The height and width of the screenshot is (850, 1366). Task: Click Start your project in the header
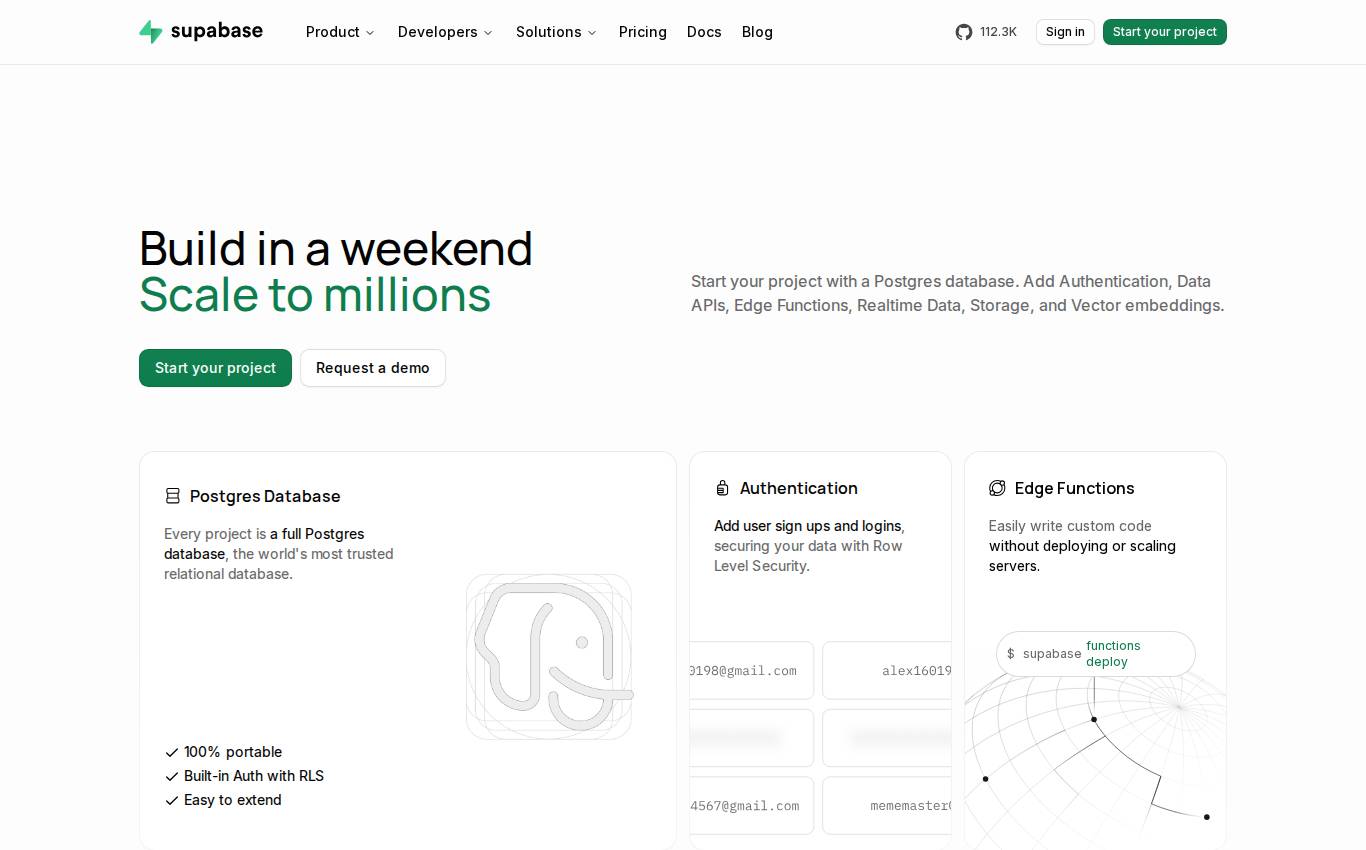point(1165,32)
